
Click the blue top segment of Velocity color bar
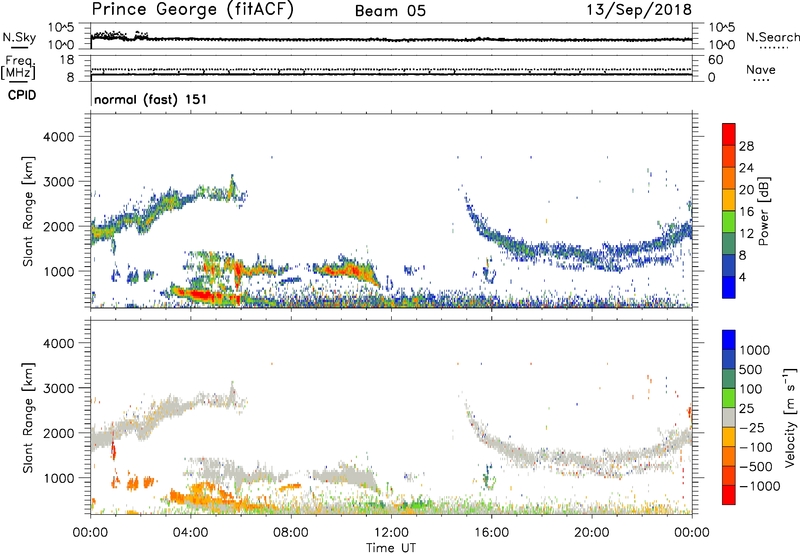pyautogui.click(x=729, y=340)
